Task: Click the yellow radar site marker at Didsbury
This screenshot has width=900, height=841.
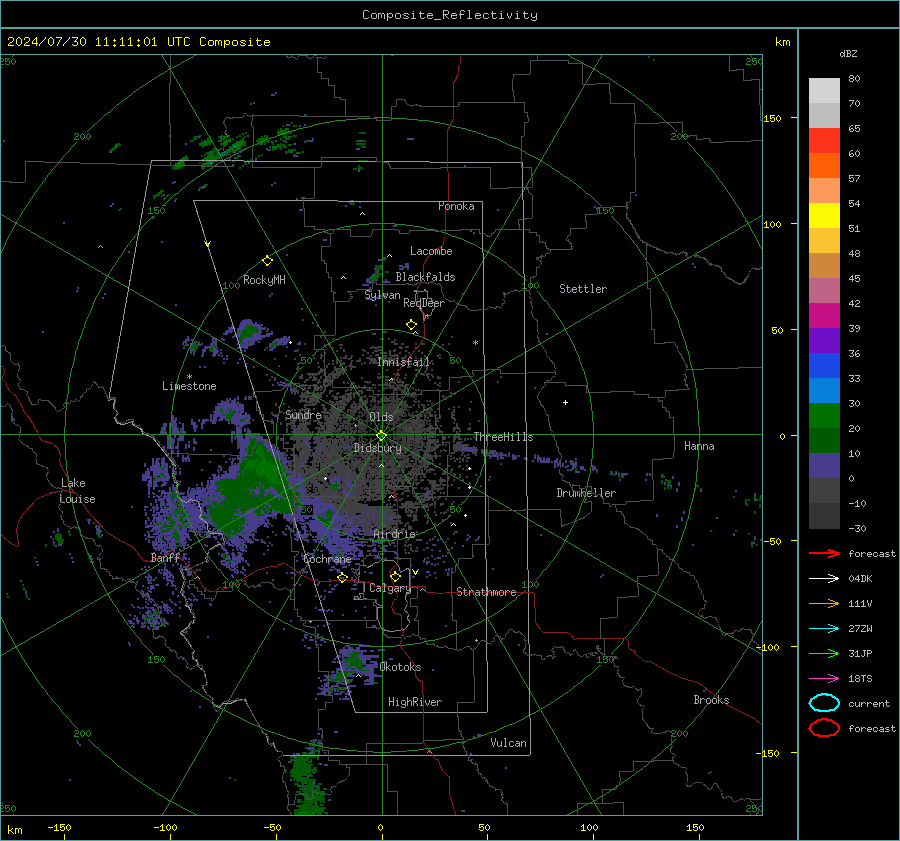Action: click(382, 436)
